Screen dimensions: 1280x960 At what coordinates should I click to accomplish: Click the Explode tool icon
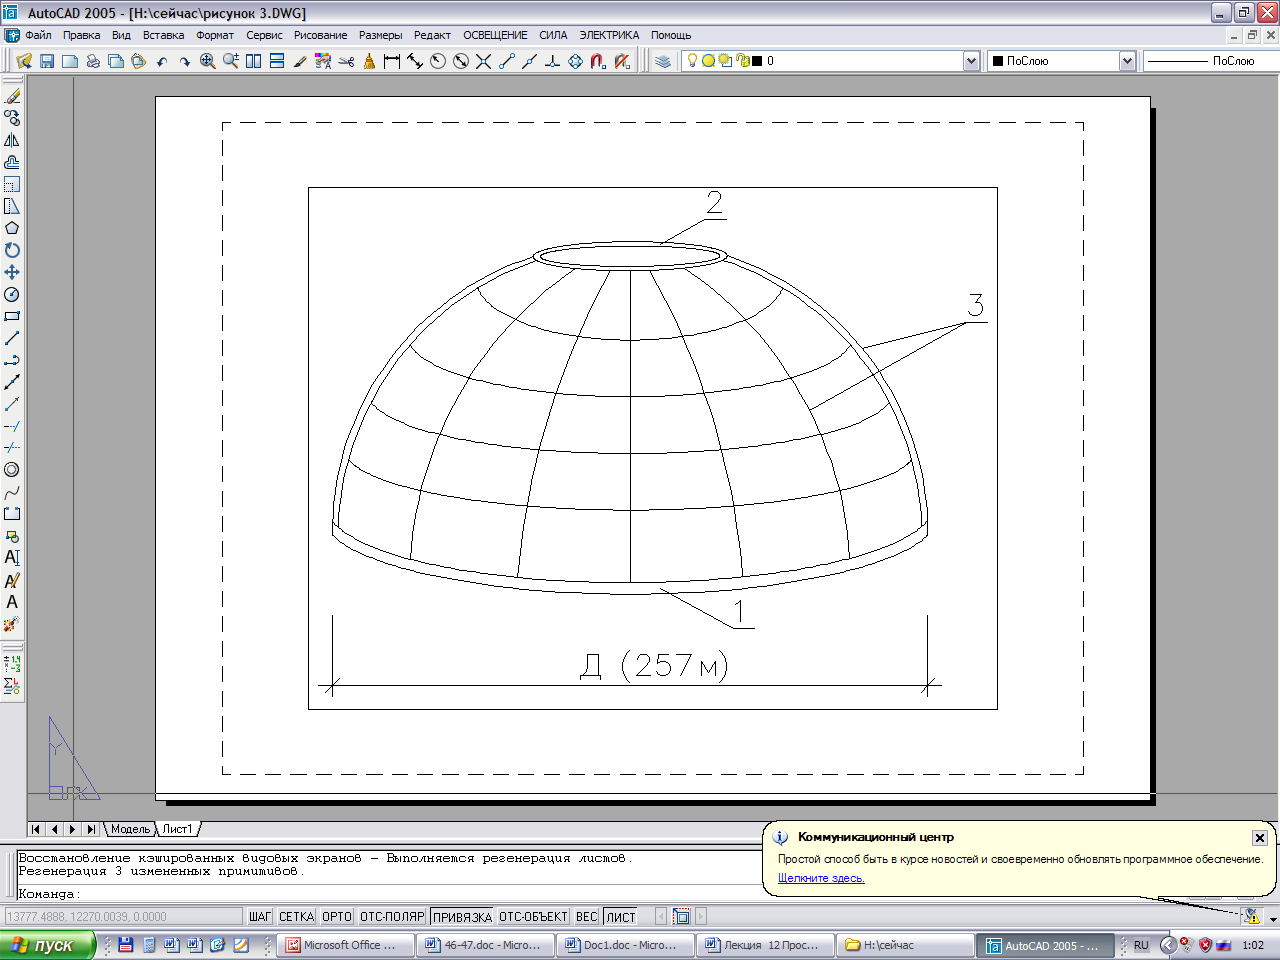point(12,624)
